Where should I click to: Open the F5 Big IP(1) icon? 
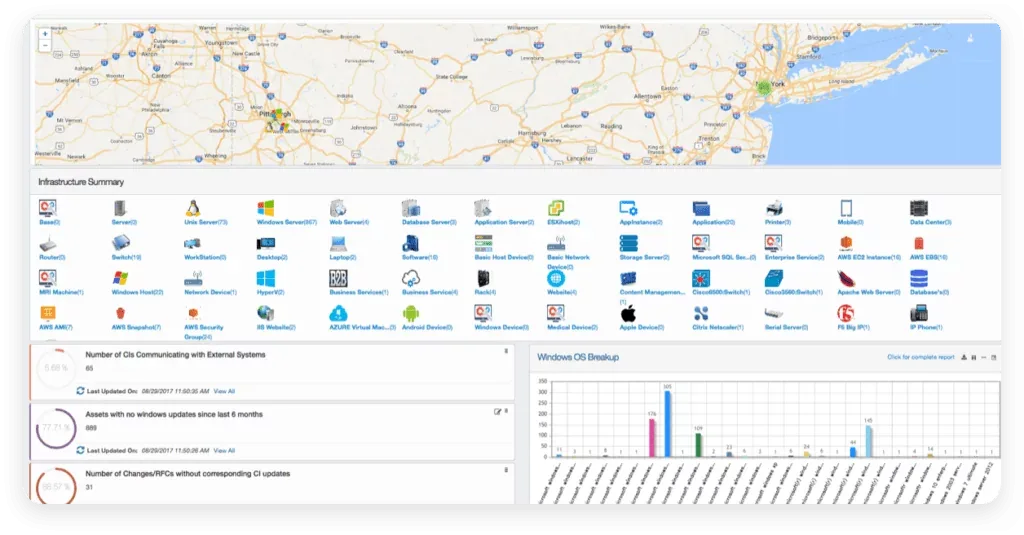tap(846, 314)
